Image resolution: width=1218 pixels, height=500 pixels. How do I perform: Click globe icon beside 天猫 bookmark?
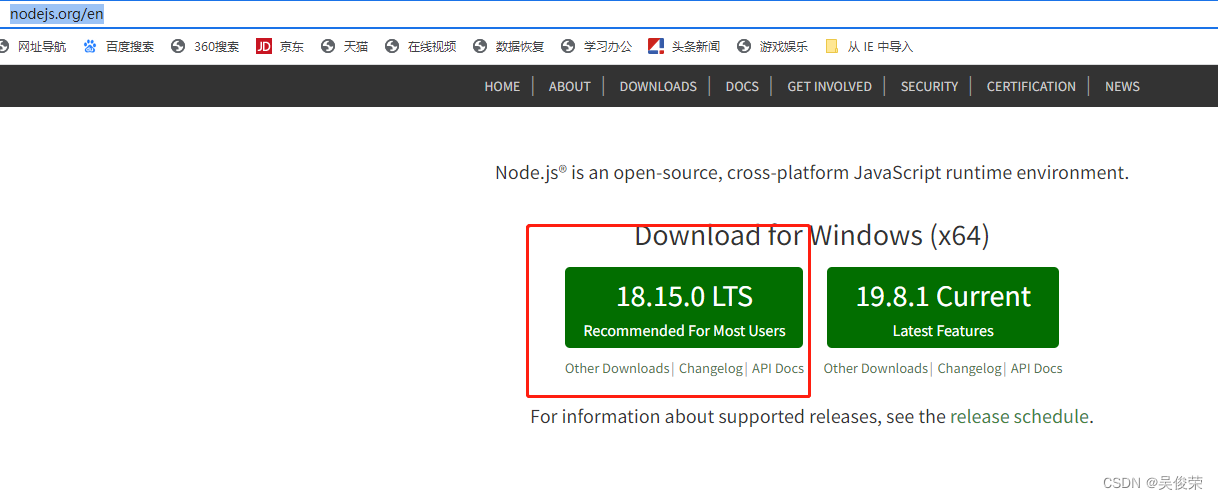[x=327, y=46]
